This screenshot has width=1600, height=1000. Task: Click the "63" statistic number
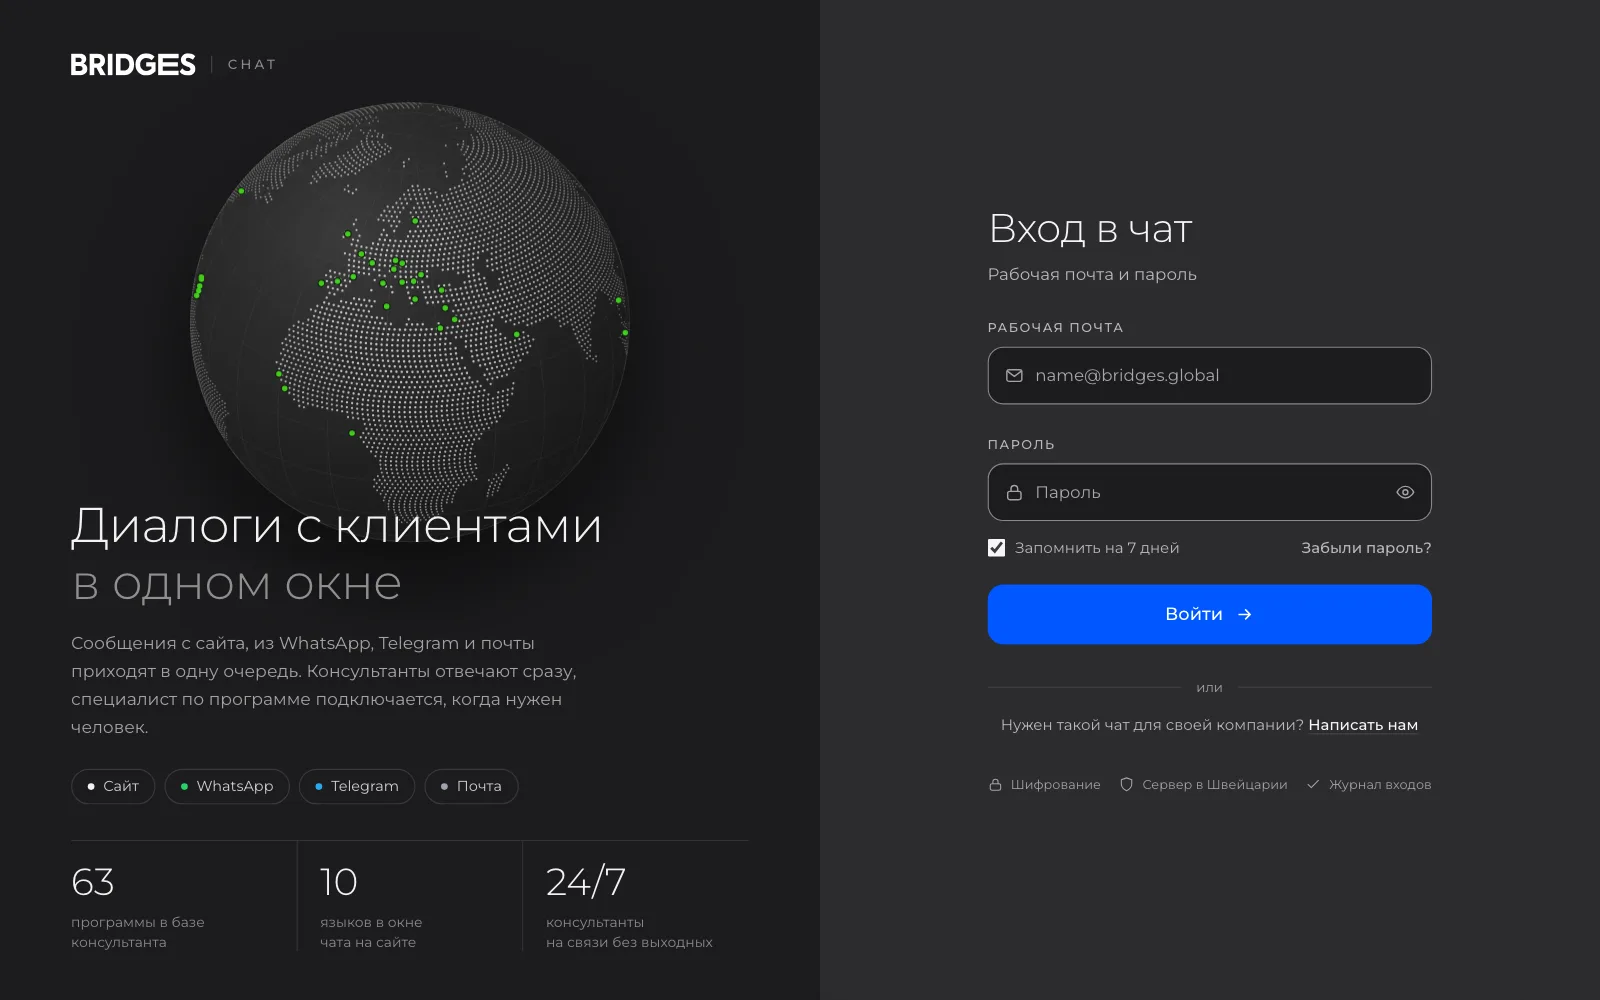click(93, 882)
